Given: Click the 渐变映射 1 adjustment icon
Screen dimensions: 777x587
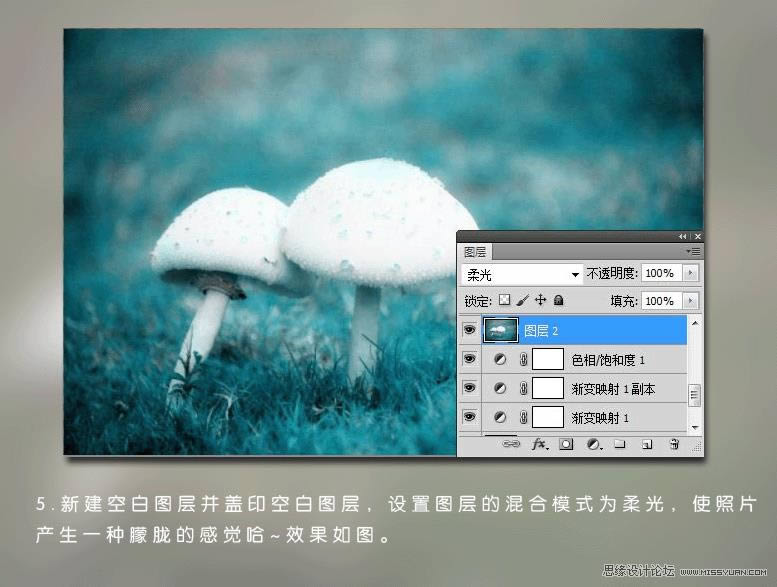Looking at the screenshot, I should pos(500,418).
